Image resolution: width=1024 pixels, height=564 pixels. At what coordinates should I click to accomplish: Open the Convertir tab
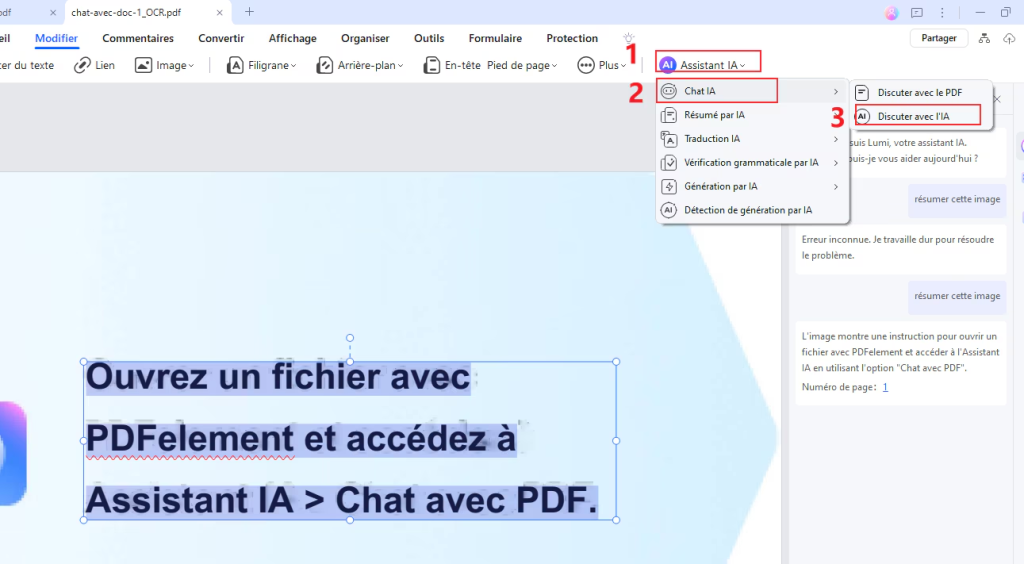click(x=221, y=39)
